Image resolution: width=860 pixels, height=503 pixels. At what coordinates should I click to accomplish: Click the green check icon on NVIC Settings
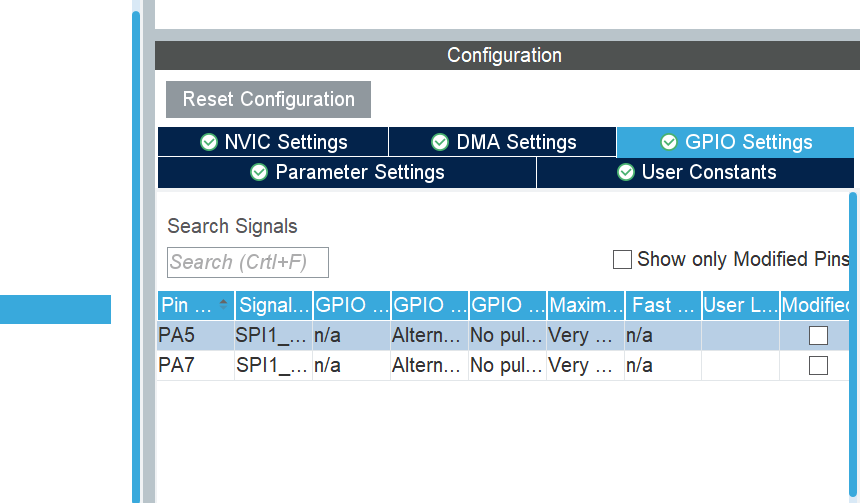tap(208, 142)
